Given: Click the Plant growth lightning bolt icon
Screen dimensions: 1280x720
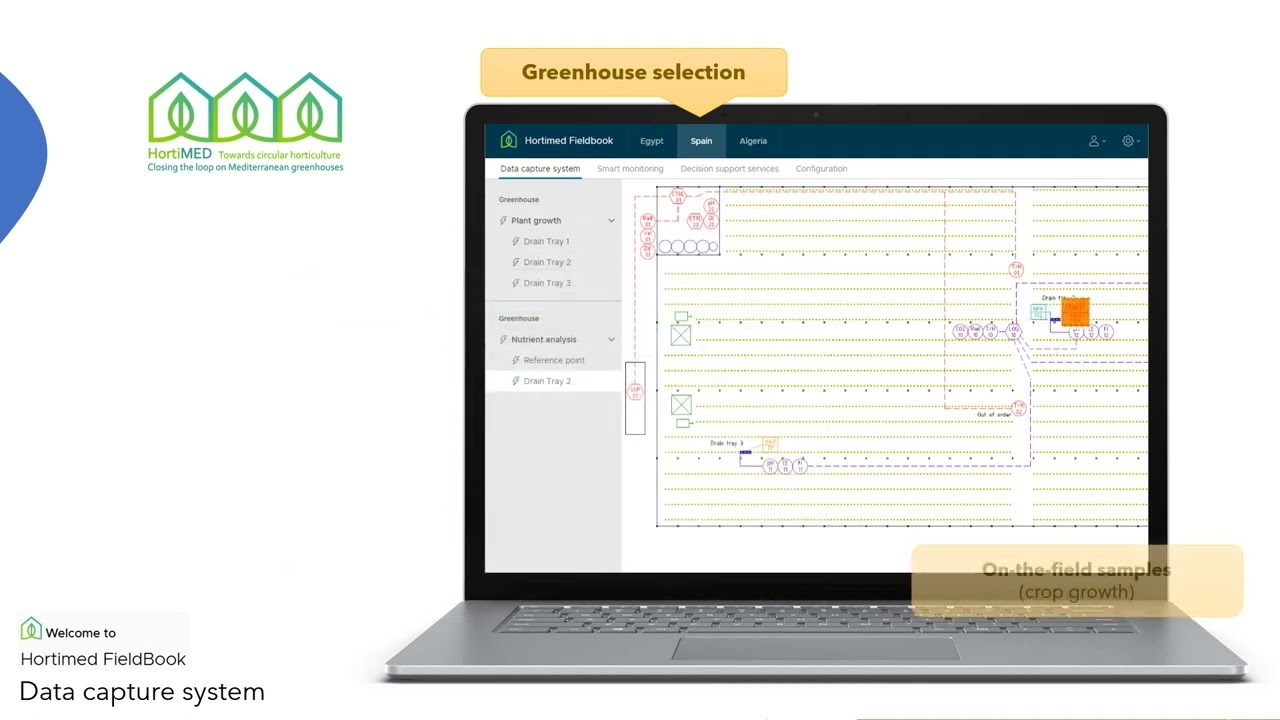Looking at the screenshot, I should (x=503, y=221).
